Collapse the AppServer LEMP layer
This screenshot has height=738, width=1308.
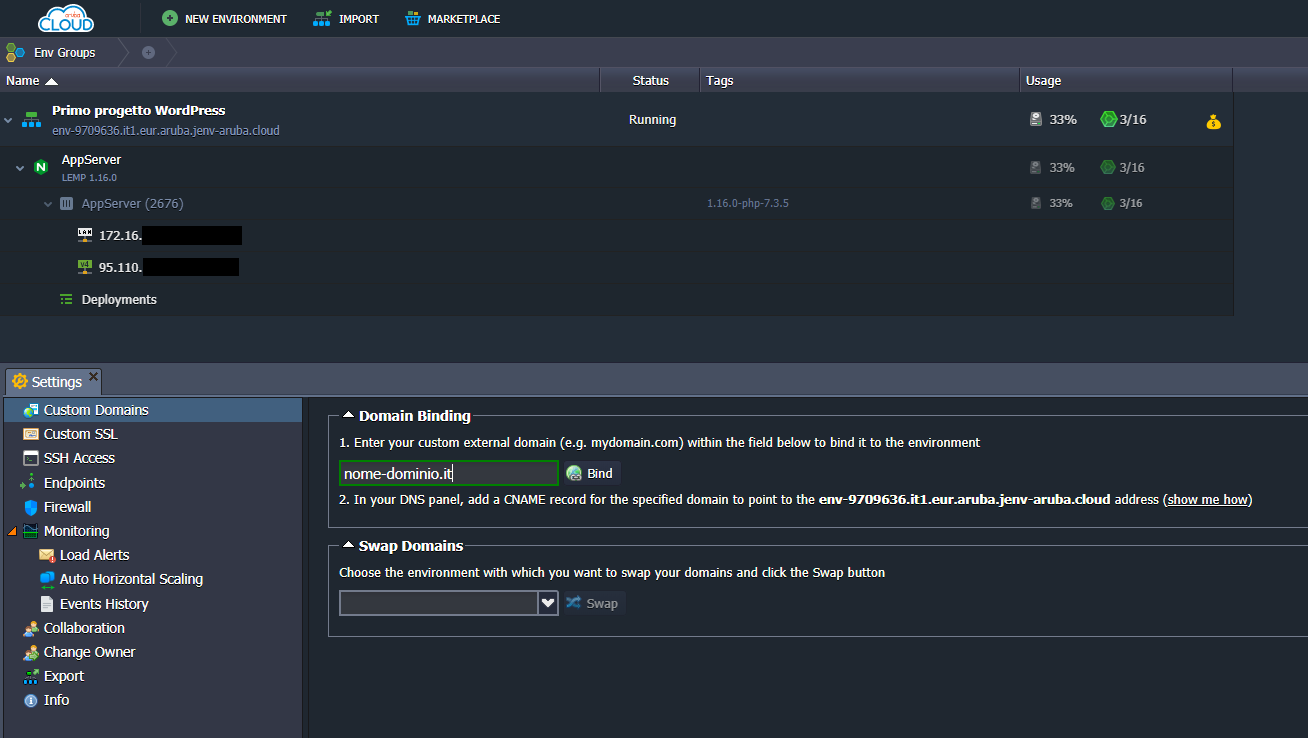click(20, 168)
